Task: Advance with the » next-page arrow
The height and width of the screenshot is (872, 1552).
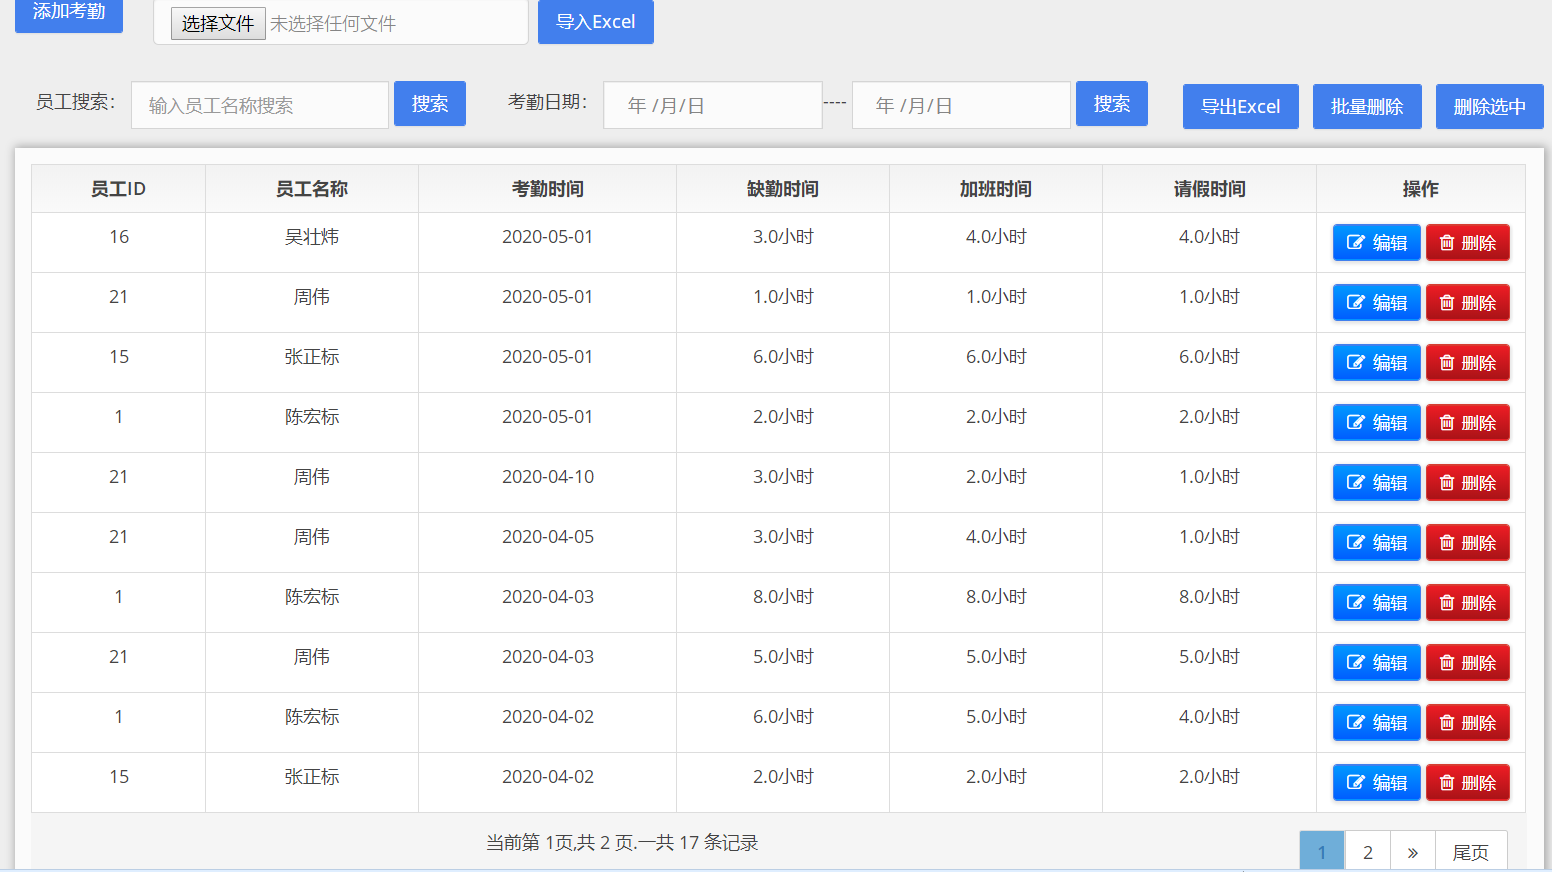Action: pyautogui.click(x=1413, y=852)
